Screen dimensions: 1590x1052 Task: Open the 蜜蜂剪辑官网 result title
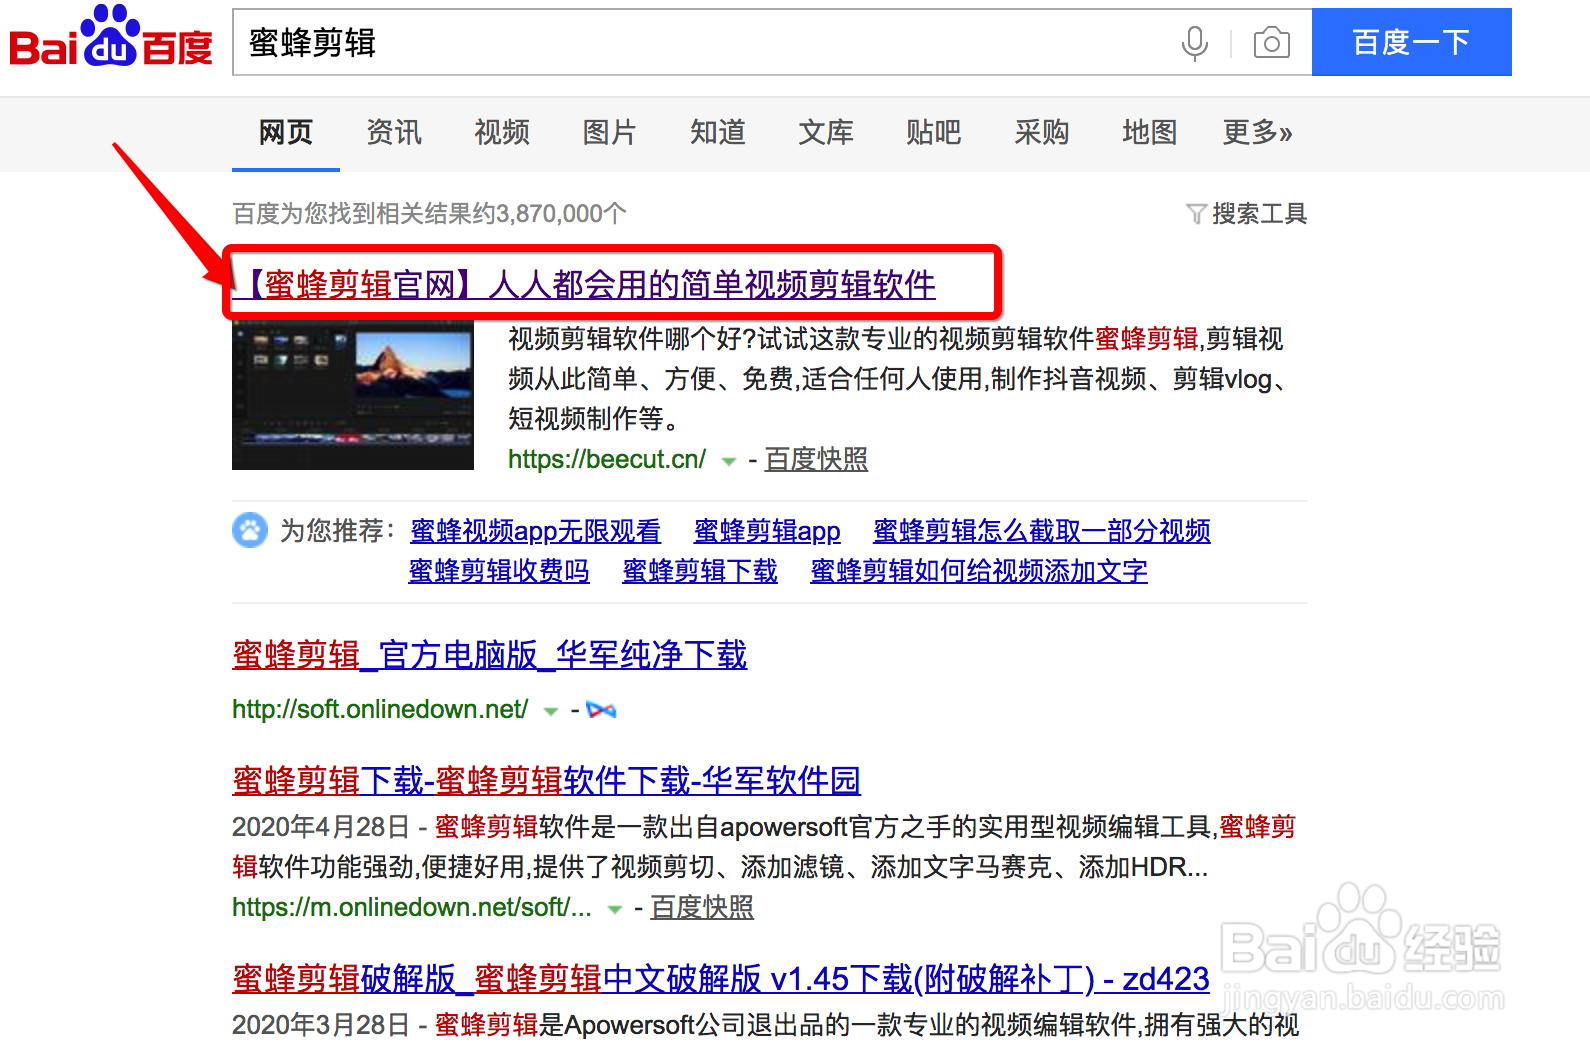tap(586, 284)
